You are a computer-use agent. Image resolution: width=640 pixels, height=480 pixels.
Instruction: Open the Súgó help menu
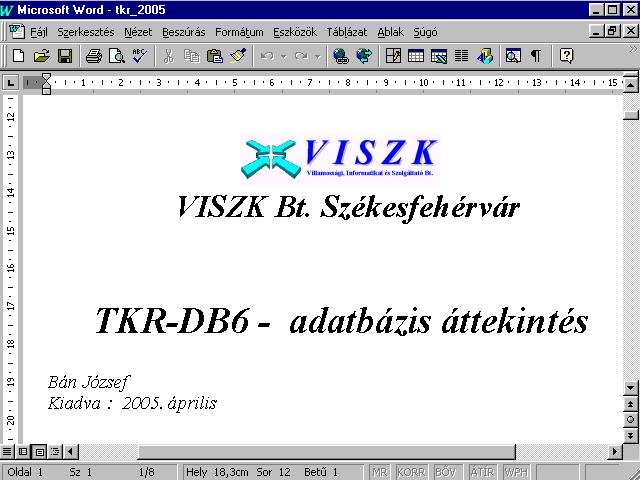pyautogui.click(x=425, y=32)
